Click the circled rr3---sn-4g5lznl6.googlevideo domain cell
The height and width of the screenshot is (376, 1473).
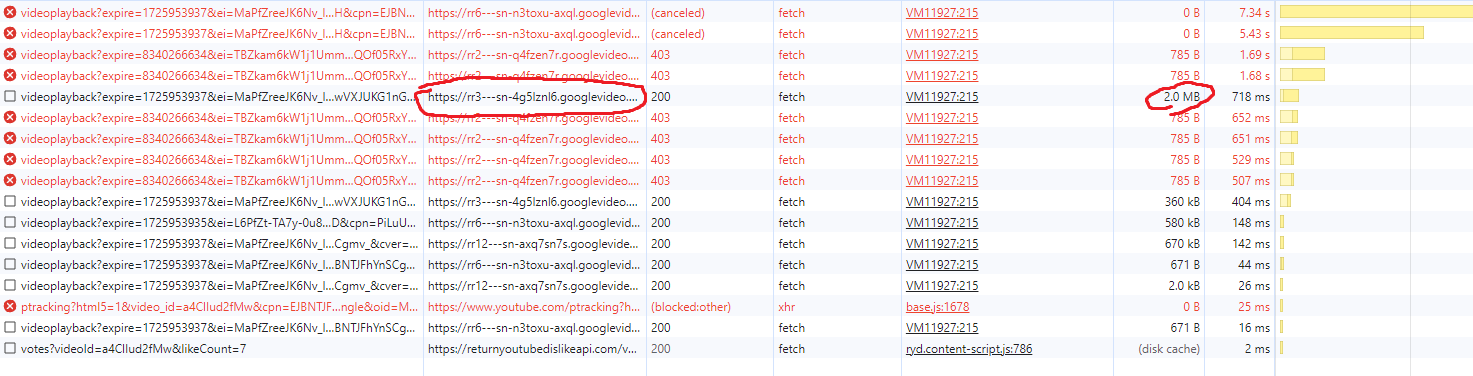pyautogui.click(x=532, y=97)
